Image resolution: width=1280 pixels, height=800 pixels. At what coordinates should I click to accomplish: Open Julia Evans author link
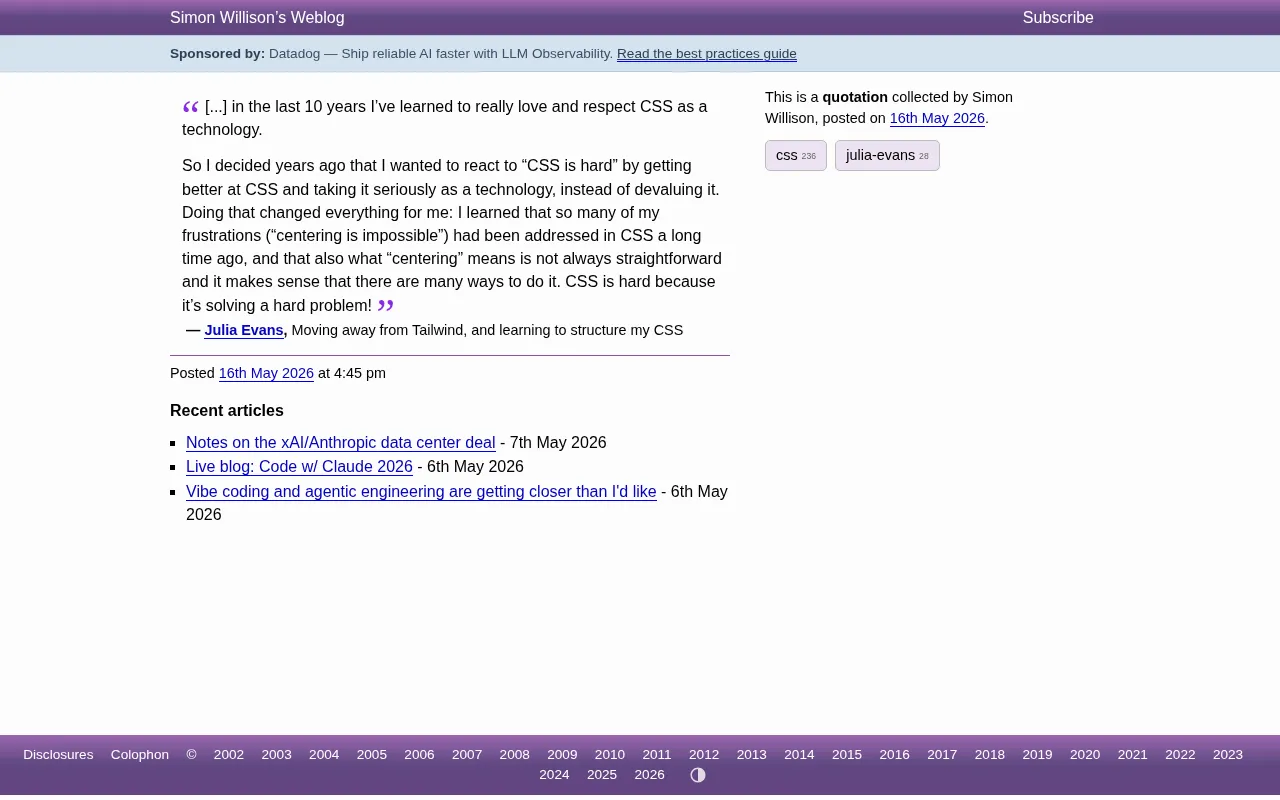pyautogui.click(x=244, y=330)
